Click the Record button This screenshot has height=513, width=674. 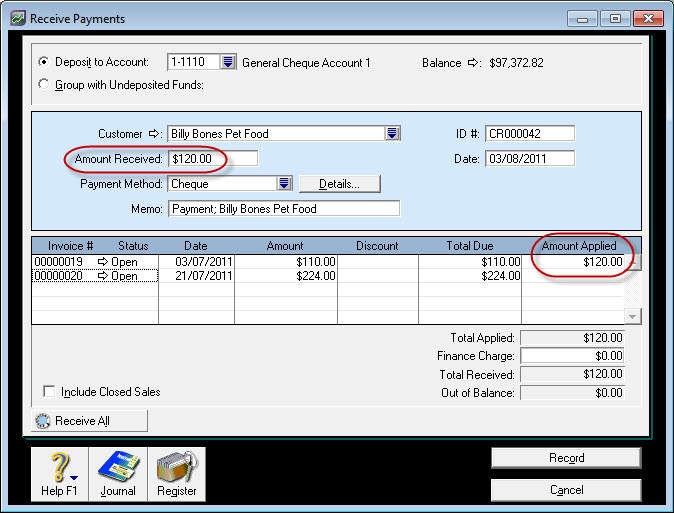(565, 458)
